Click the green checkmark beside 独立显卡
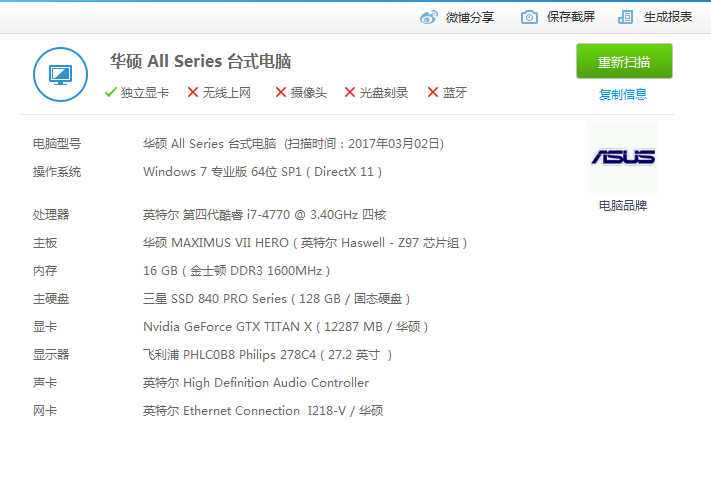711x498 pixels. click(x=111, y=93)
